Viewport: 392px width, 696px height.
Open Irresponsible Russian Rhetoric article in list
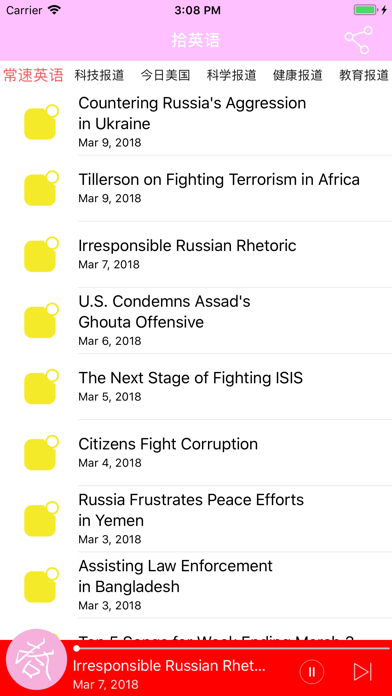235,254
